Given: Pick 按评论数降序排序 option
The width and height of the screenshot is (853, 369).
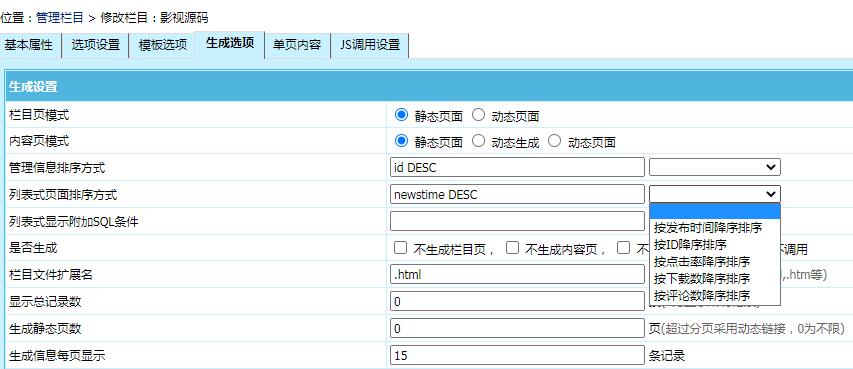Looking at the screenshot, I should (x=715, y=296).
